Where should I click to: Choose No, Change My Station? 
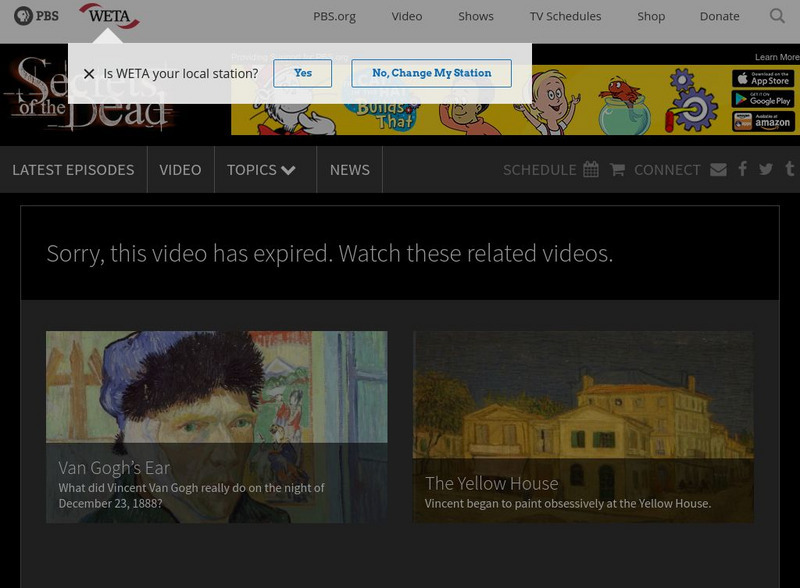[x=432, y=73]
